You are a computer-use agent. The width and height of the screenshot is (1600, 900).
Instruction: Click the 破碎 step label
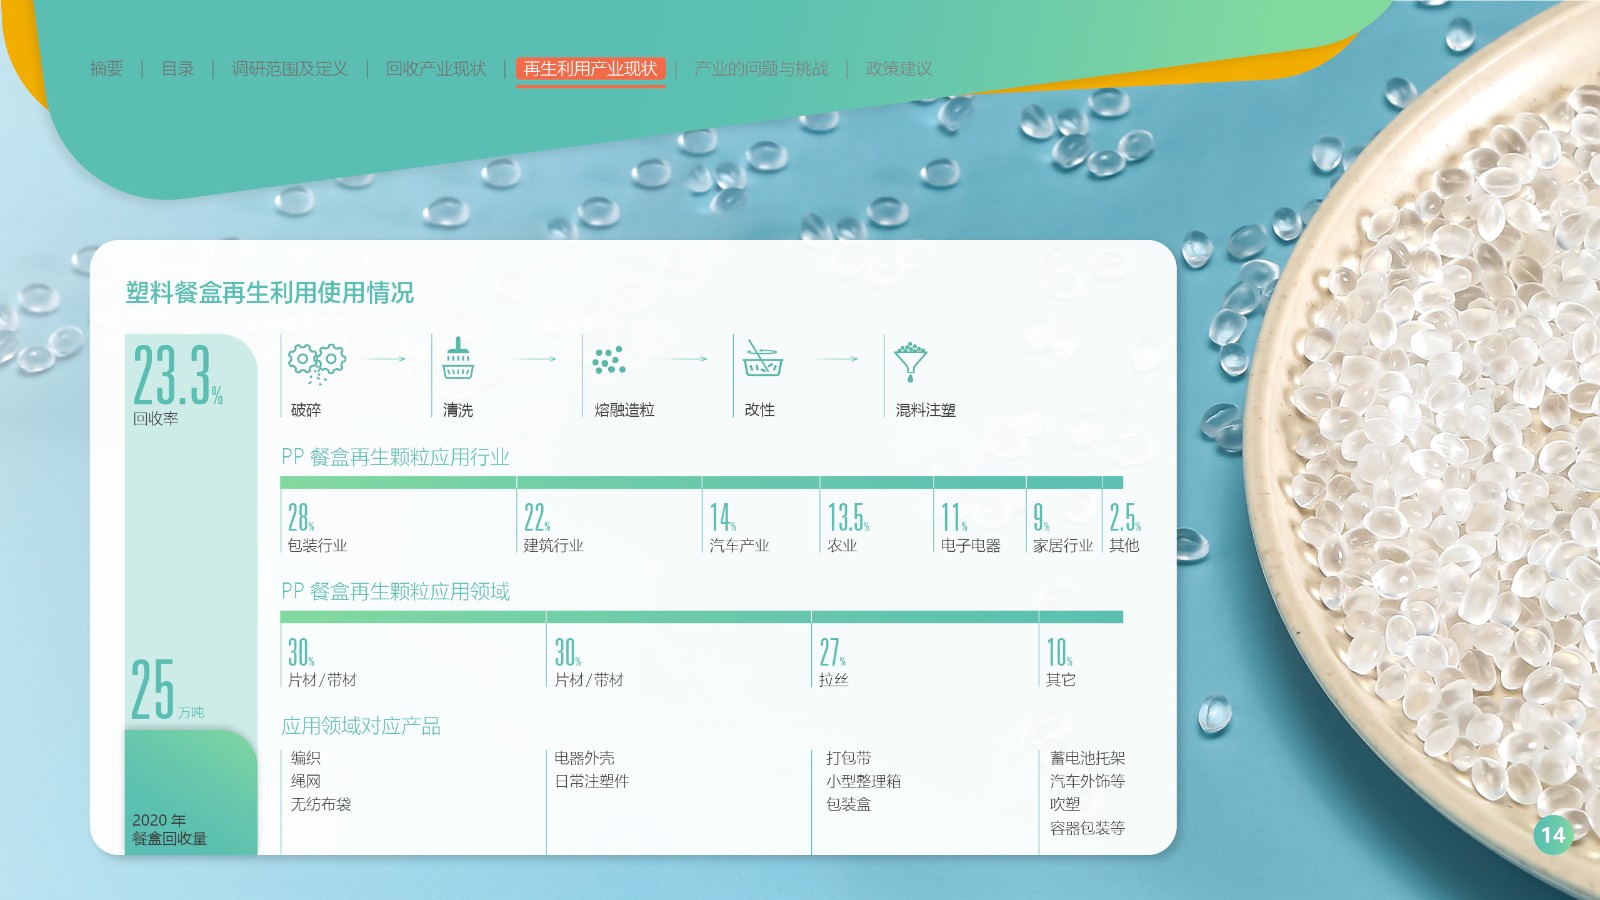[x=306, y=410]
